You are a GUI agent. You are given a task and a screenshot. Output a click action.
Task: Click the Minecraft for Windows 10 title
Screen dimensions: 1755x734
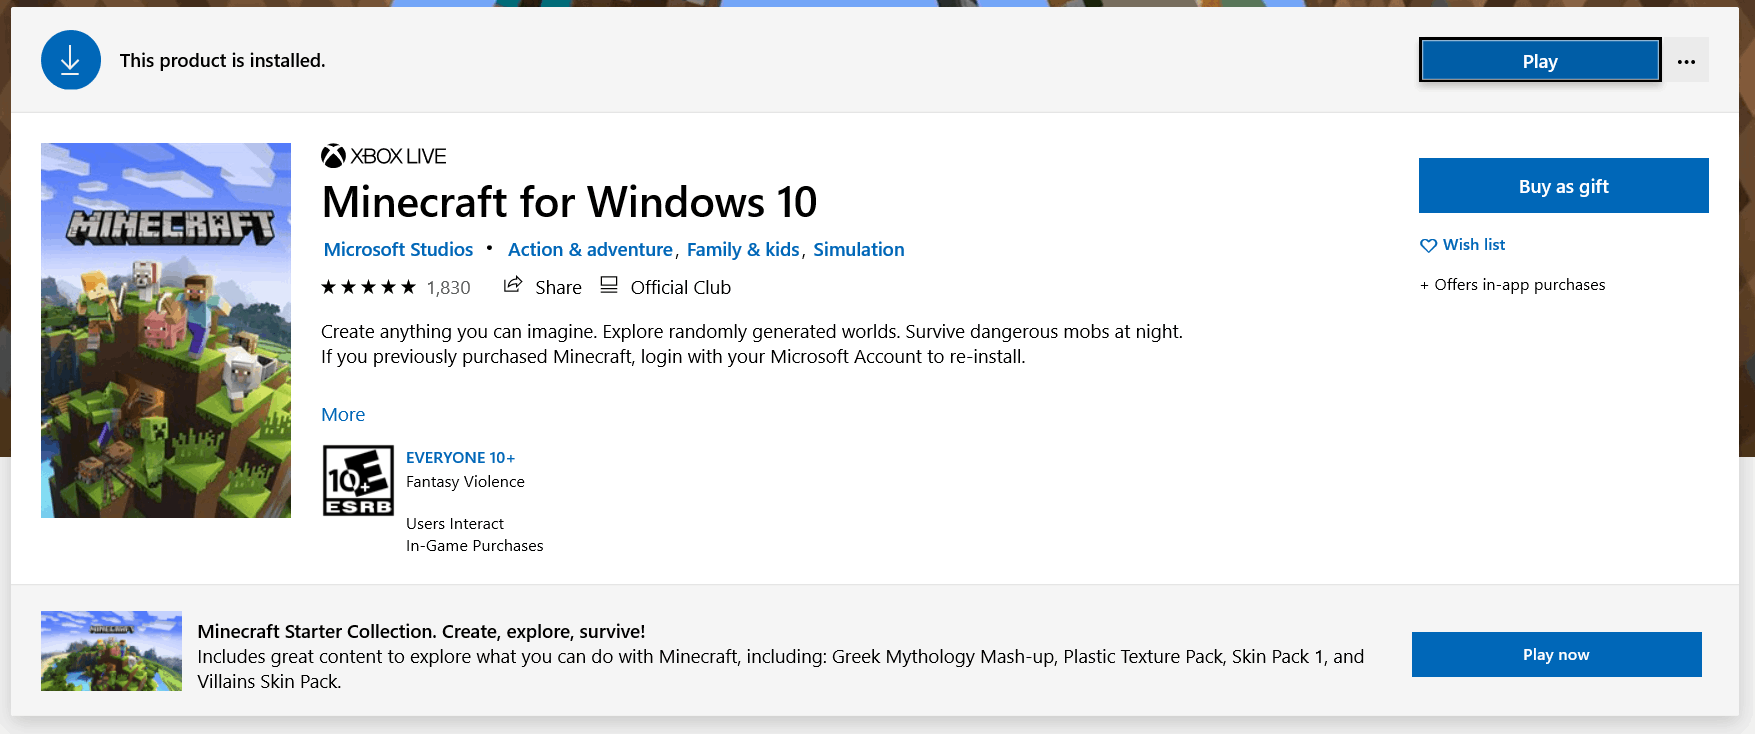coord(569,202)
